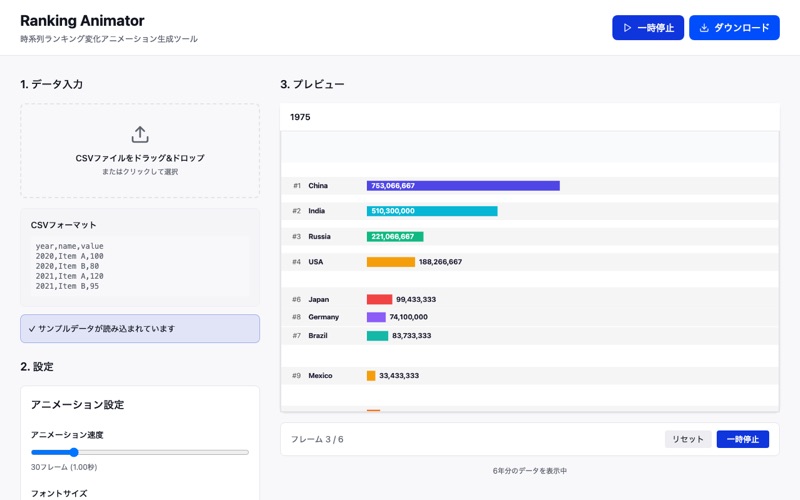
Task: Click the 一時停止 button beside リセット
Action: pyautogui.click(x=743, y=439)
